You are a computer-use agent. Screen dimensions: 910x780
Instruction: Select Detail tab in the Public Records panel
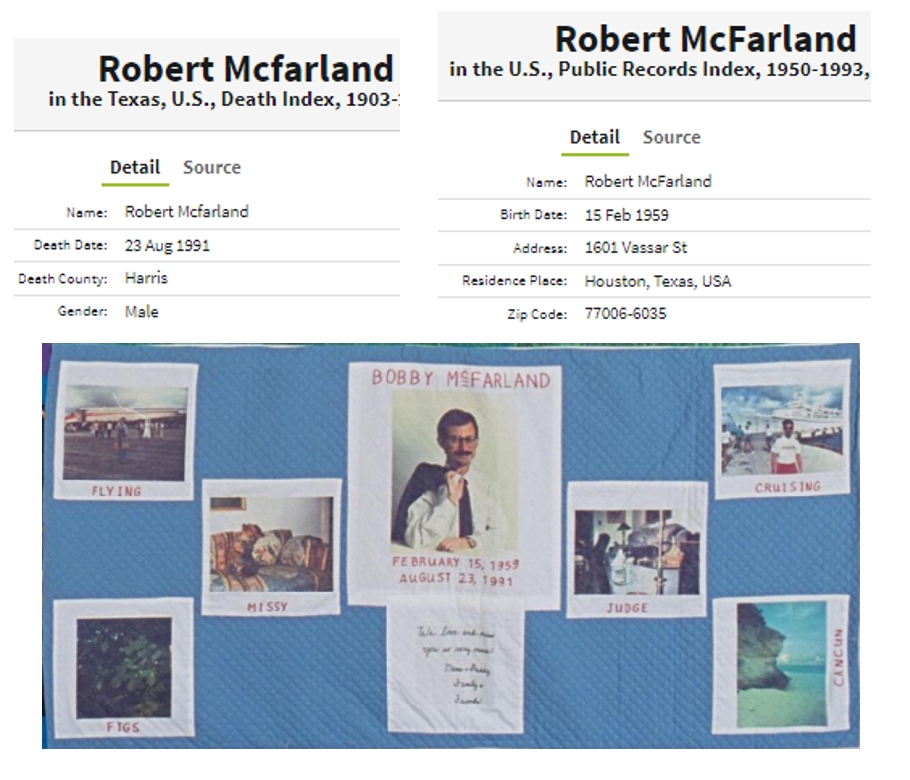[595, 138]
